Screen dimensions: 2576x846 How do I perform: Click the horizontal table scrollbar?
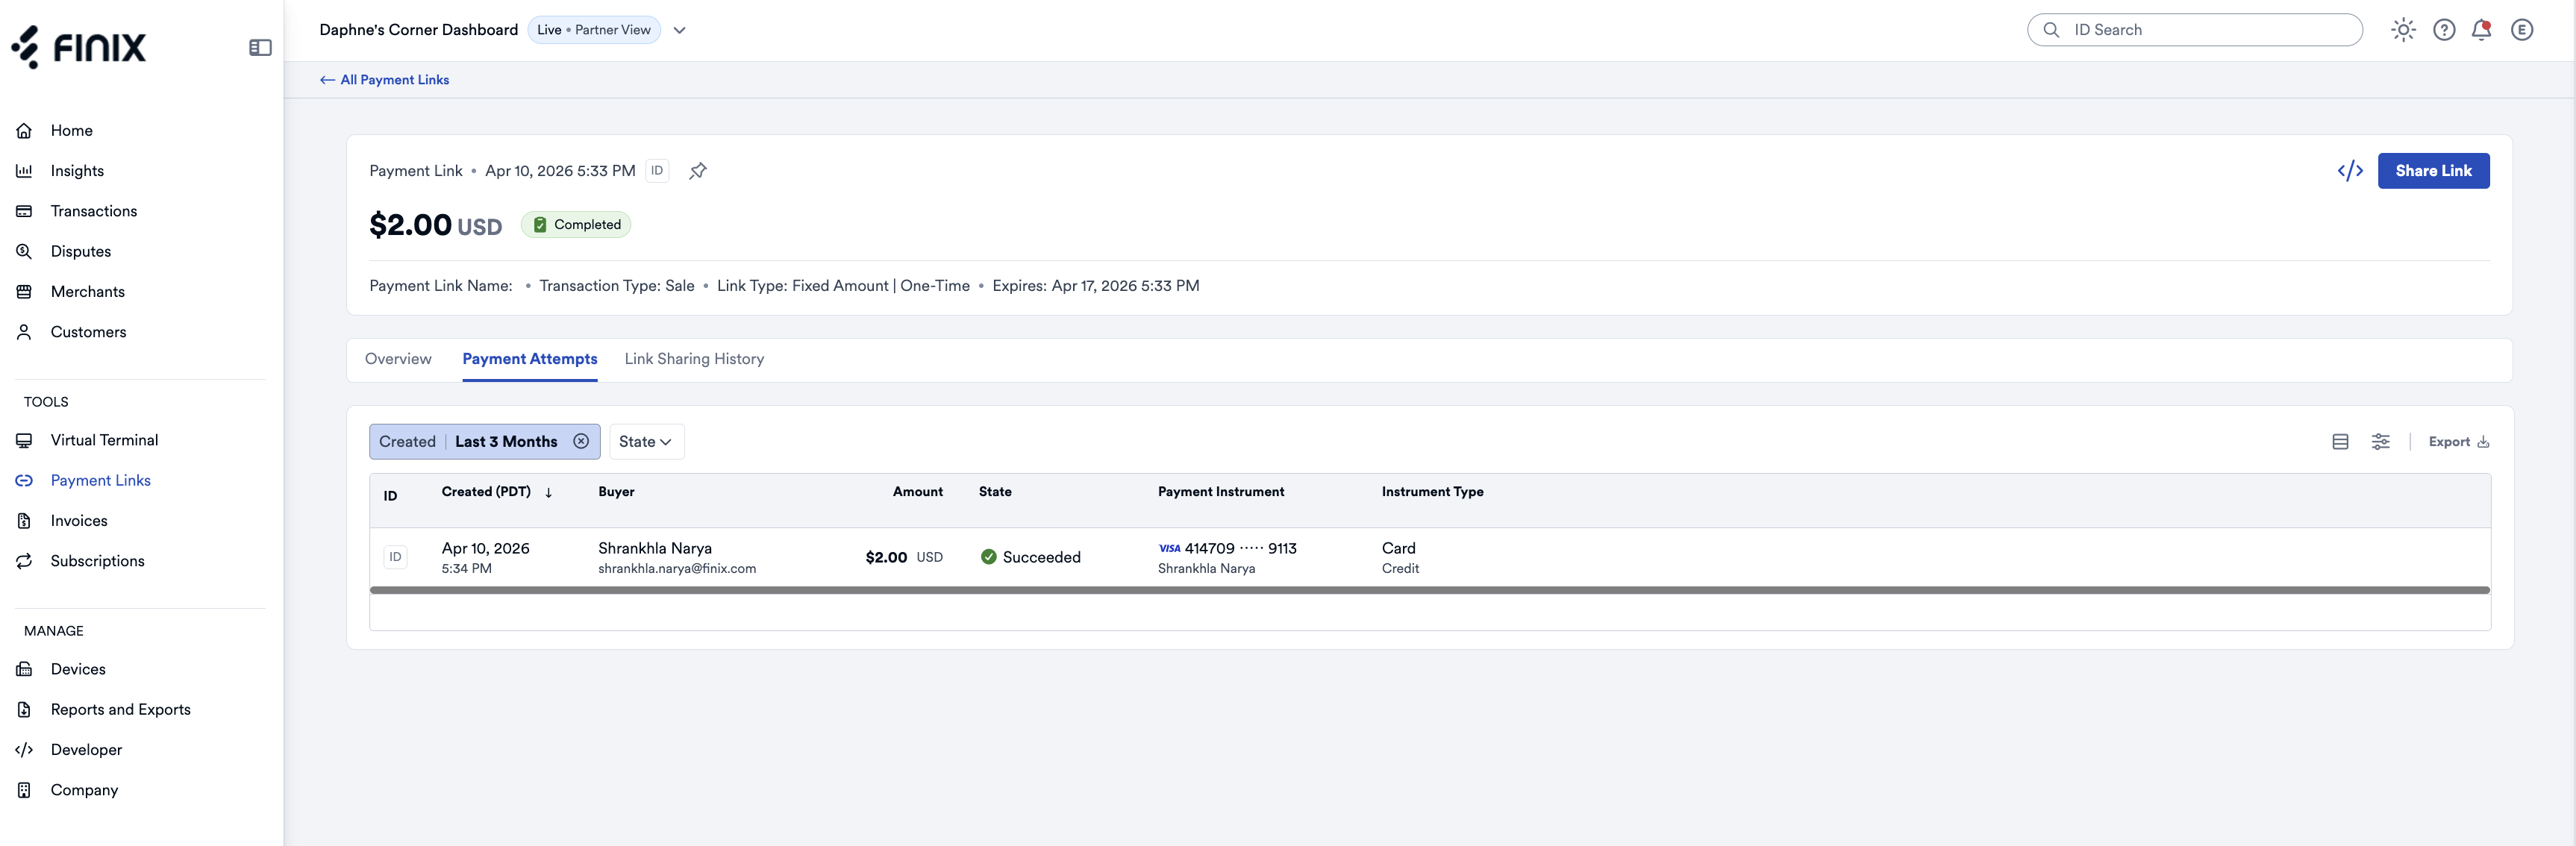(x=1429, y=590)
